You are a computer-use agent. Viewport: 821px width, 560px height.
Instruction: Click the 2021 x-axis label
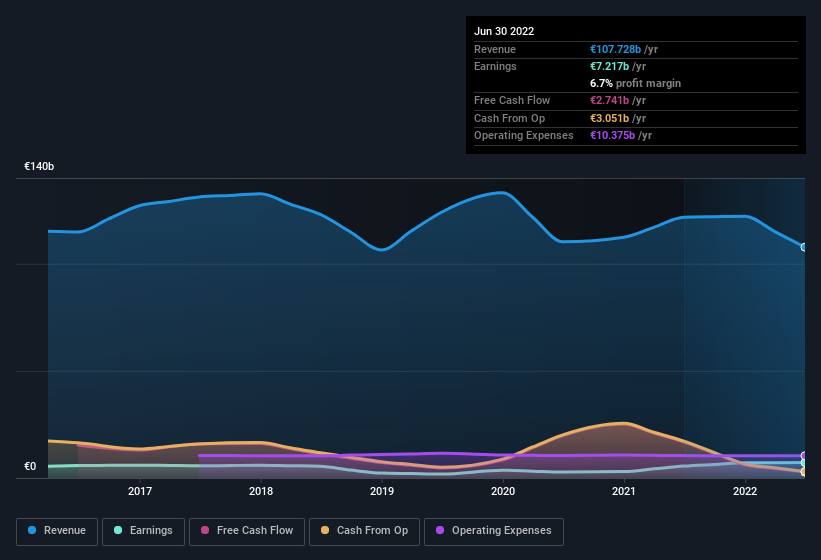click(x=624, y=491)
